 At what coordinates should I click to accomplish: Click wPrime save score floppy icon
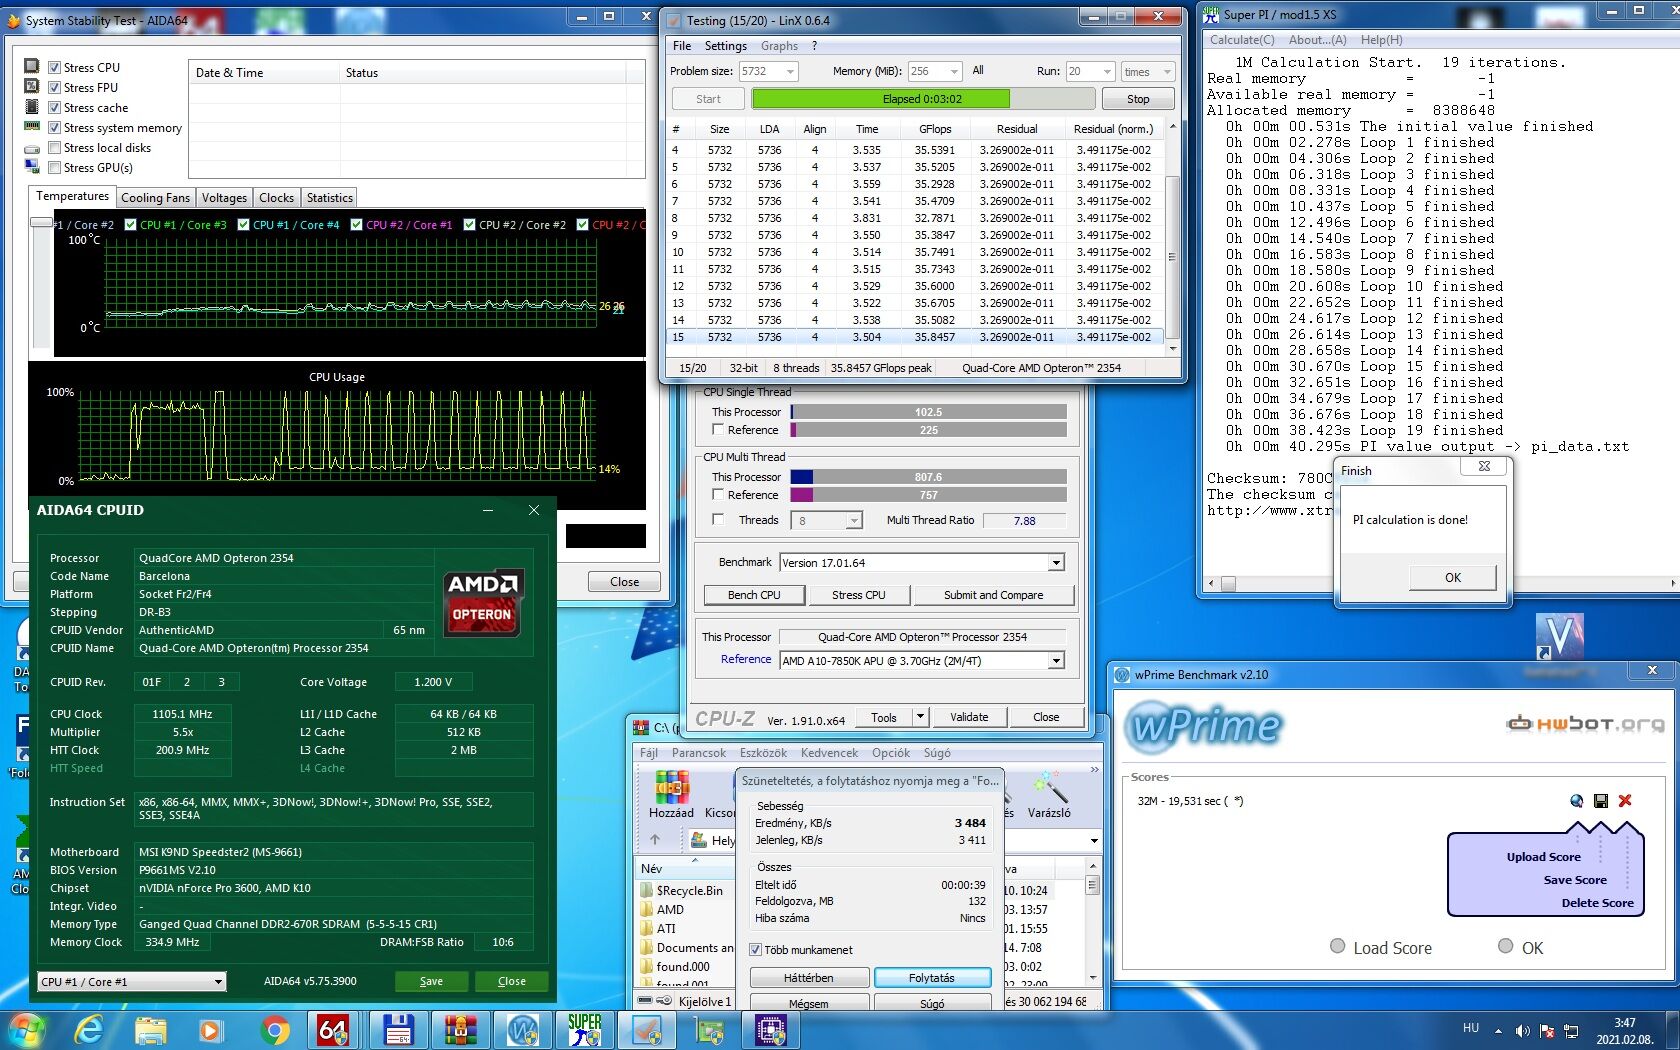pos(1601,800)
